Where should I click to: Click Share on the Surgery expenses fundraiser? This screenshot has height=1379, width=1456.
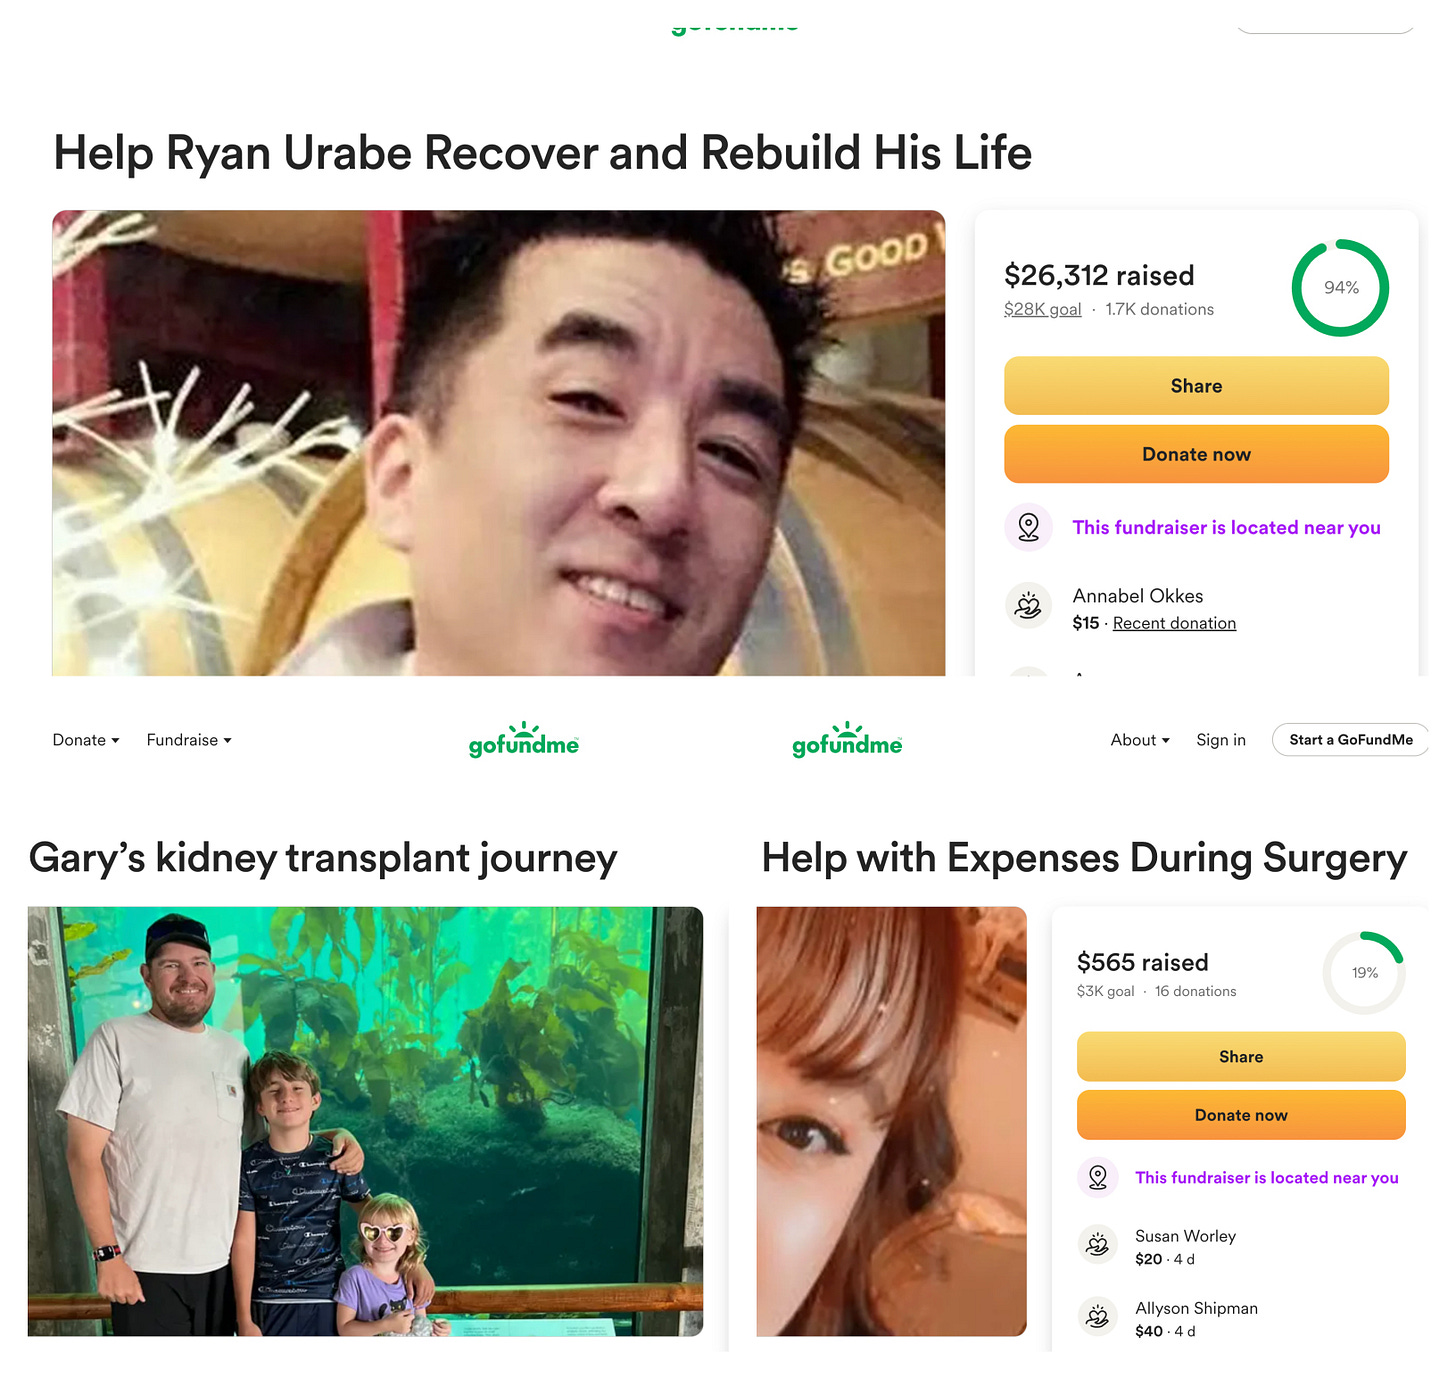click(1241, 1057)
